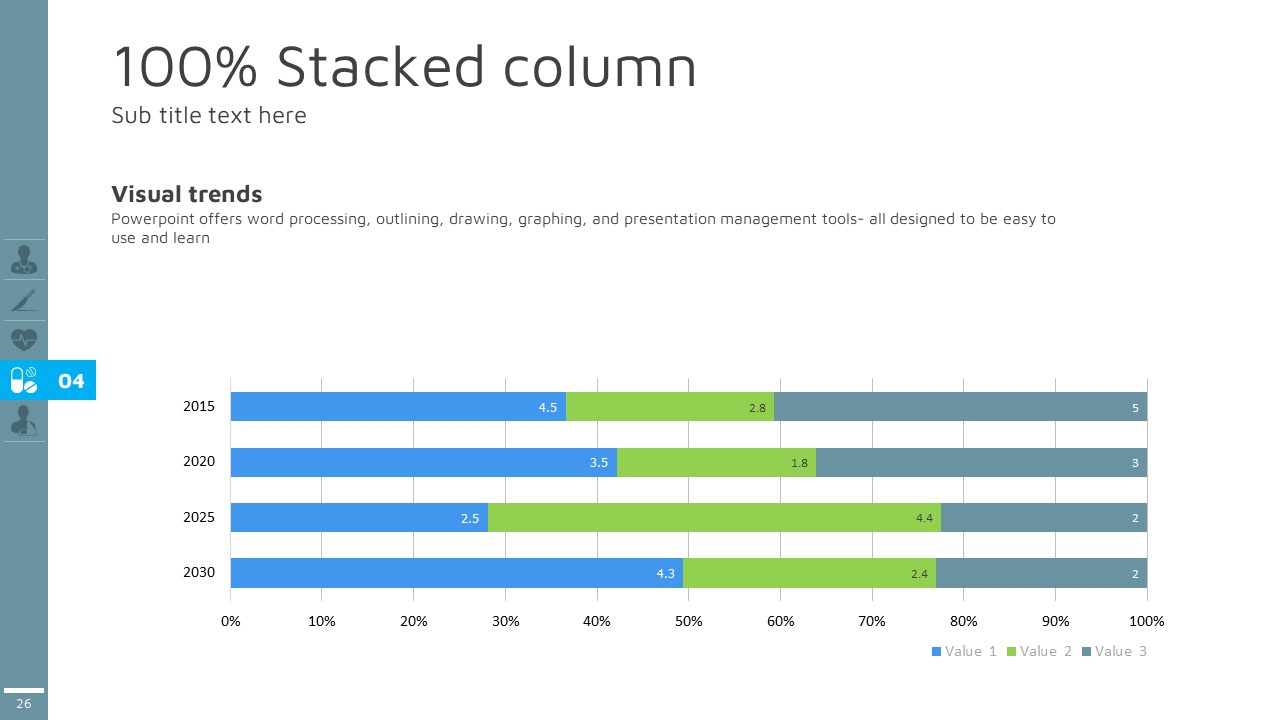Click the 2015 blue bar labeled 4.5
Viewport: 1280px width, 720px height.
pyautogui.click(x=398, y=407)
